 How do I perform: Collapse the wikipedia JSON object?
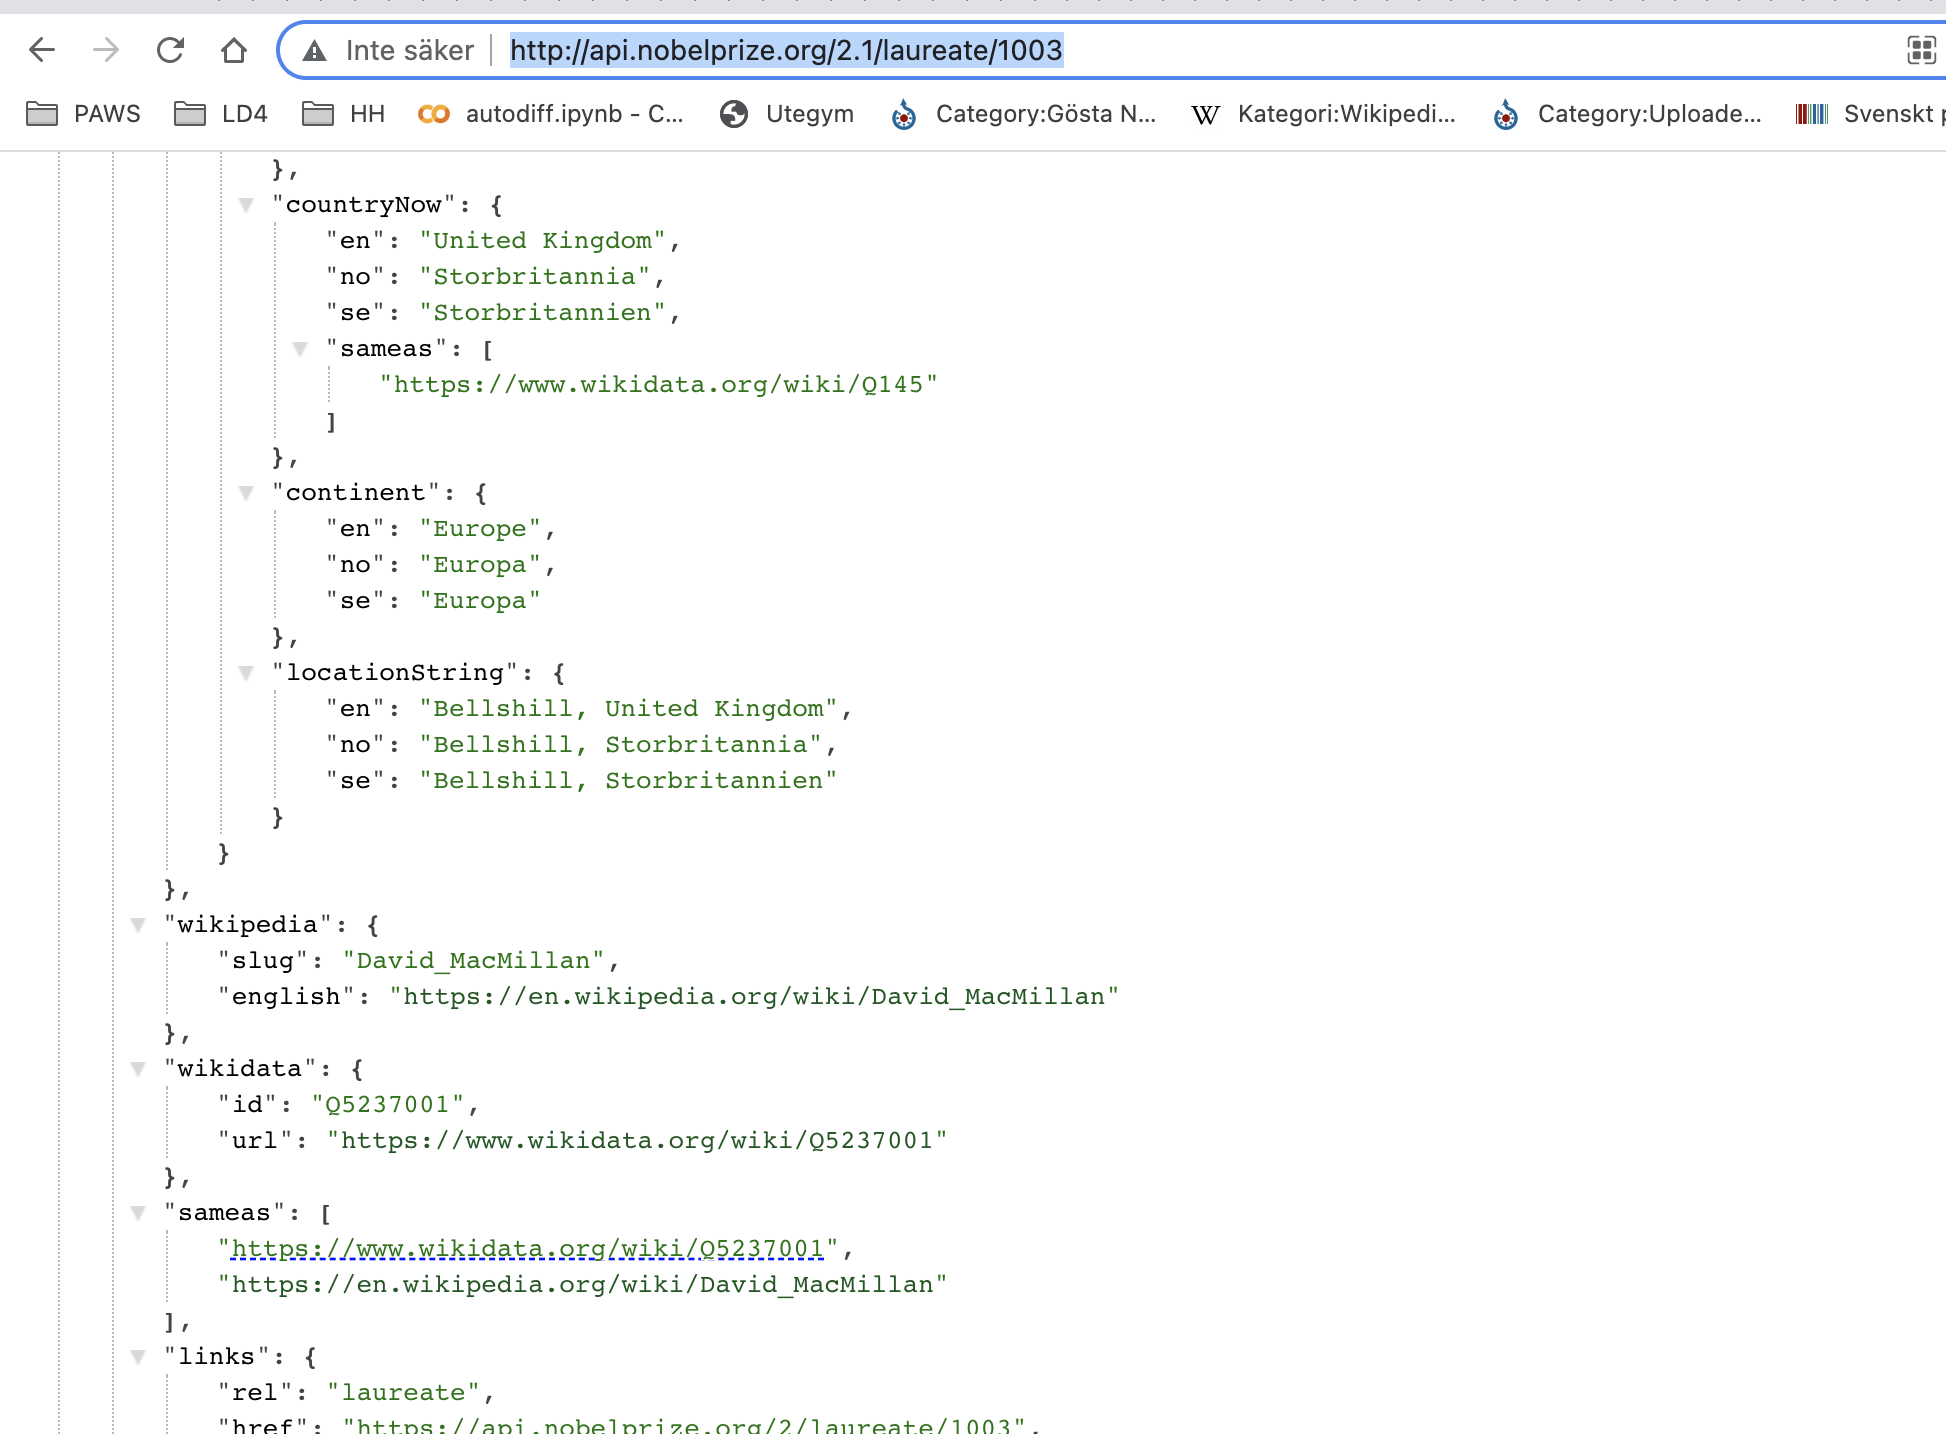point(138,925)
